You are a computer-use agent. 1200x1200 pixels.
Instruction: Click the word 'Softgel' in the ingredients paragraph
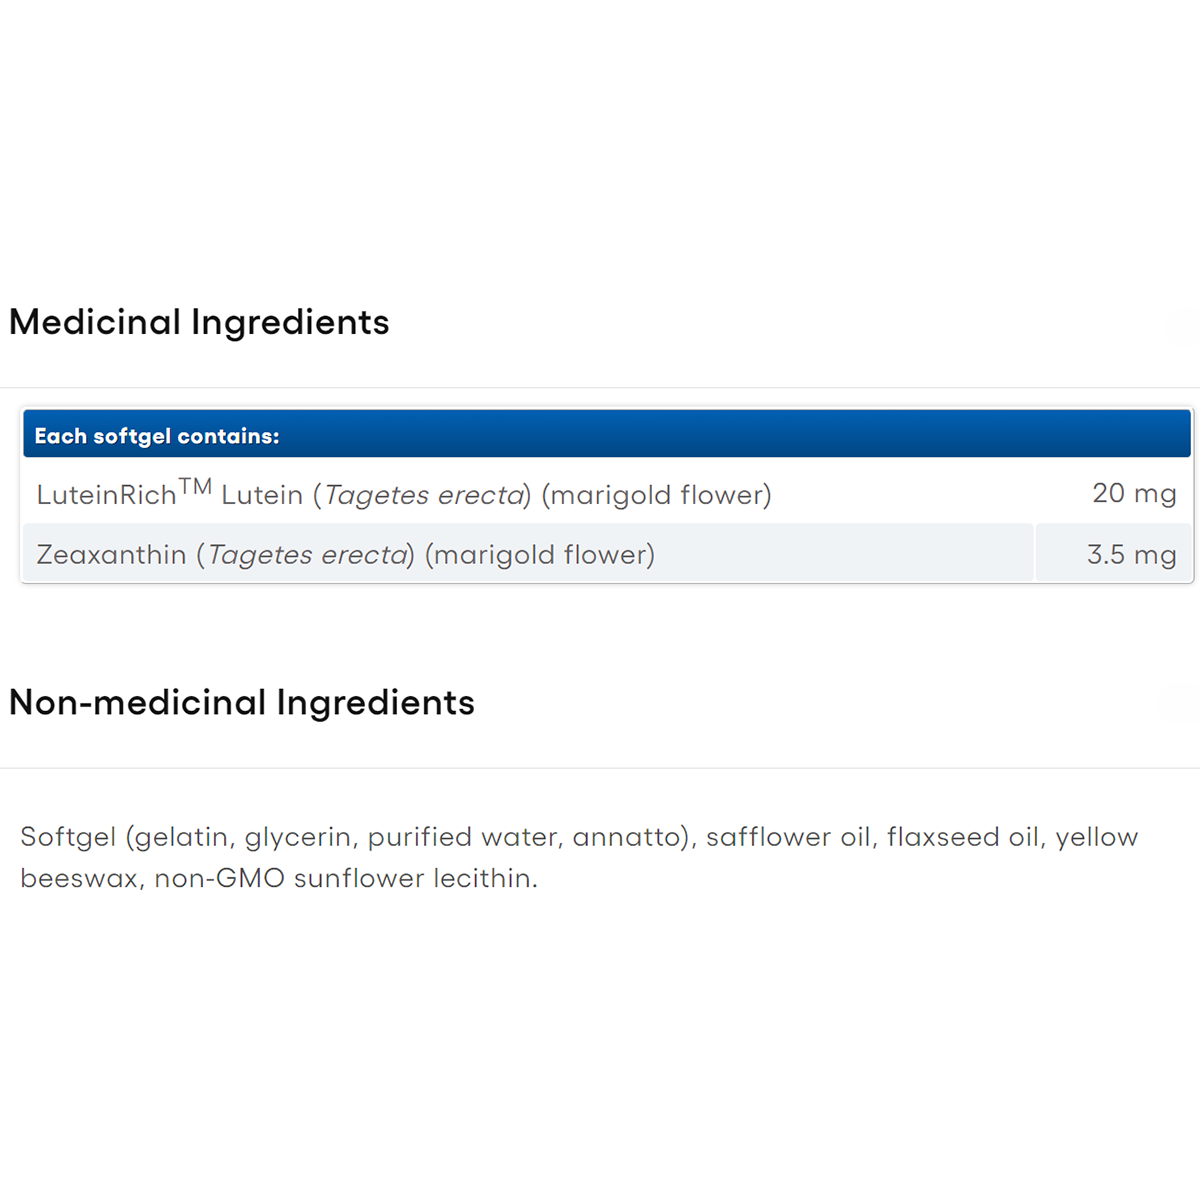pos(68,837)
